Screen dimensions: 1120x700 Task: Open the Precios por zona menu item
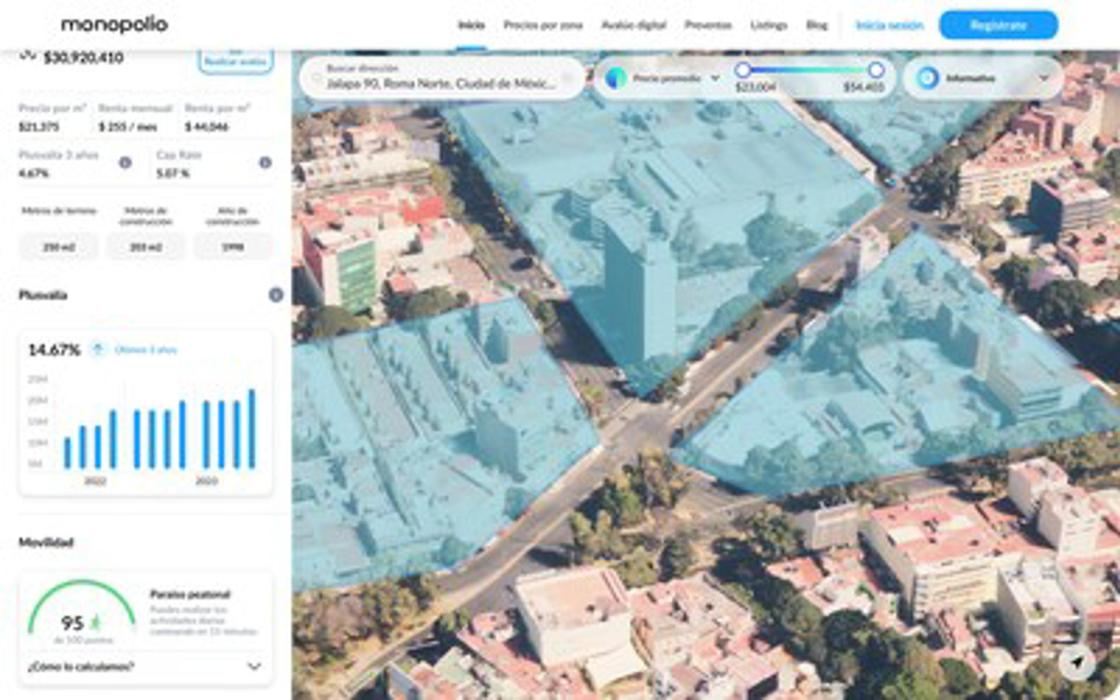point(543,25)
